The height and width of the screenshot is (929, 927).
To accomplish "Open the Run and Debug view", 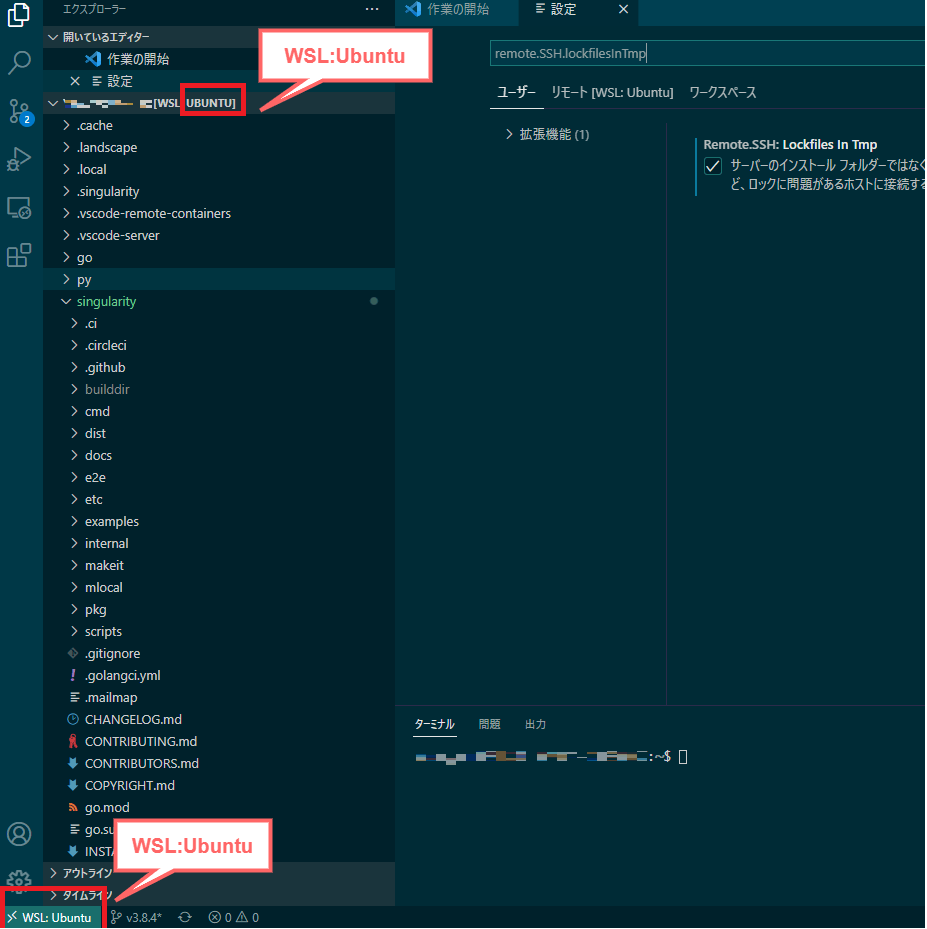I will click(19, 159).
